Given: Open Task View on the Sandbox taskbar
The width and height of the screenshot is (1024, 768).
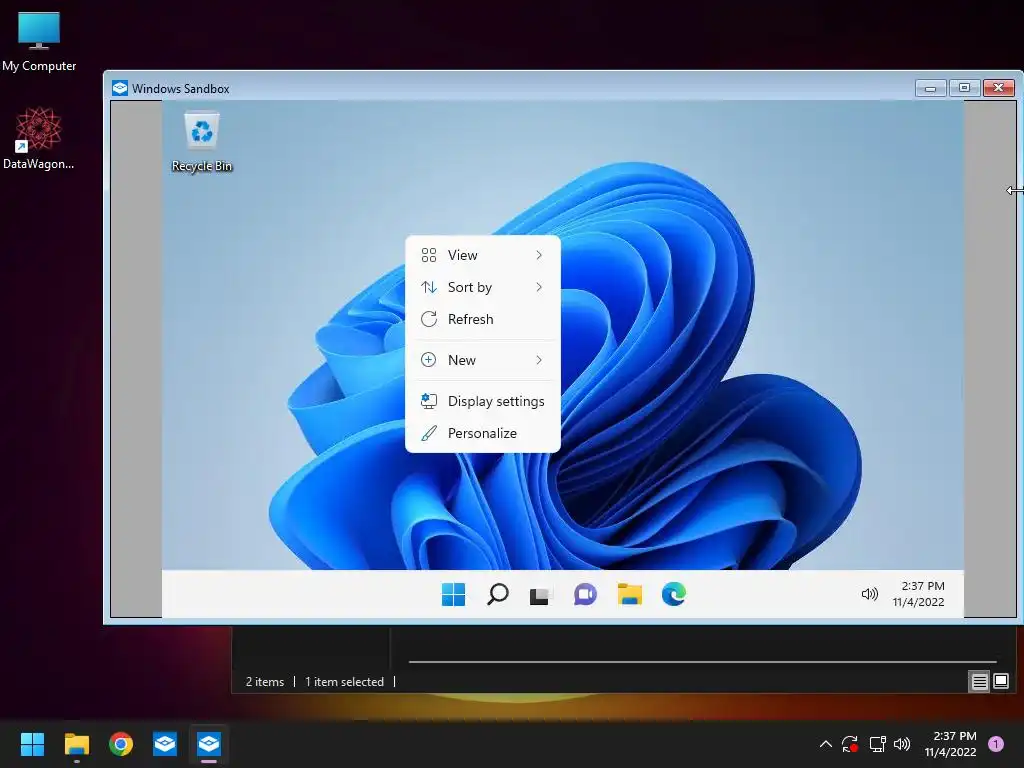Looking at the screenshot, I should pyautogui.click(x=541, y=595).
